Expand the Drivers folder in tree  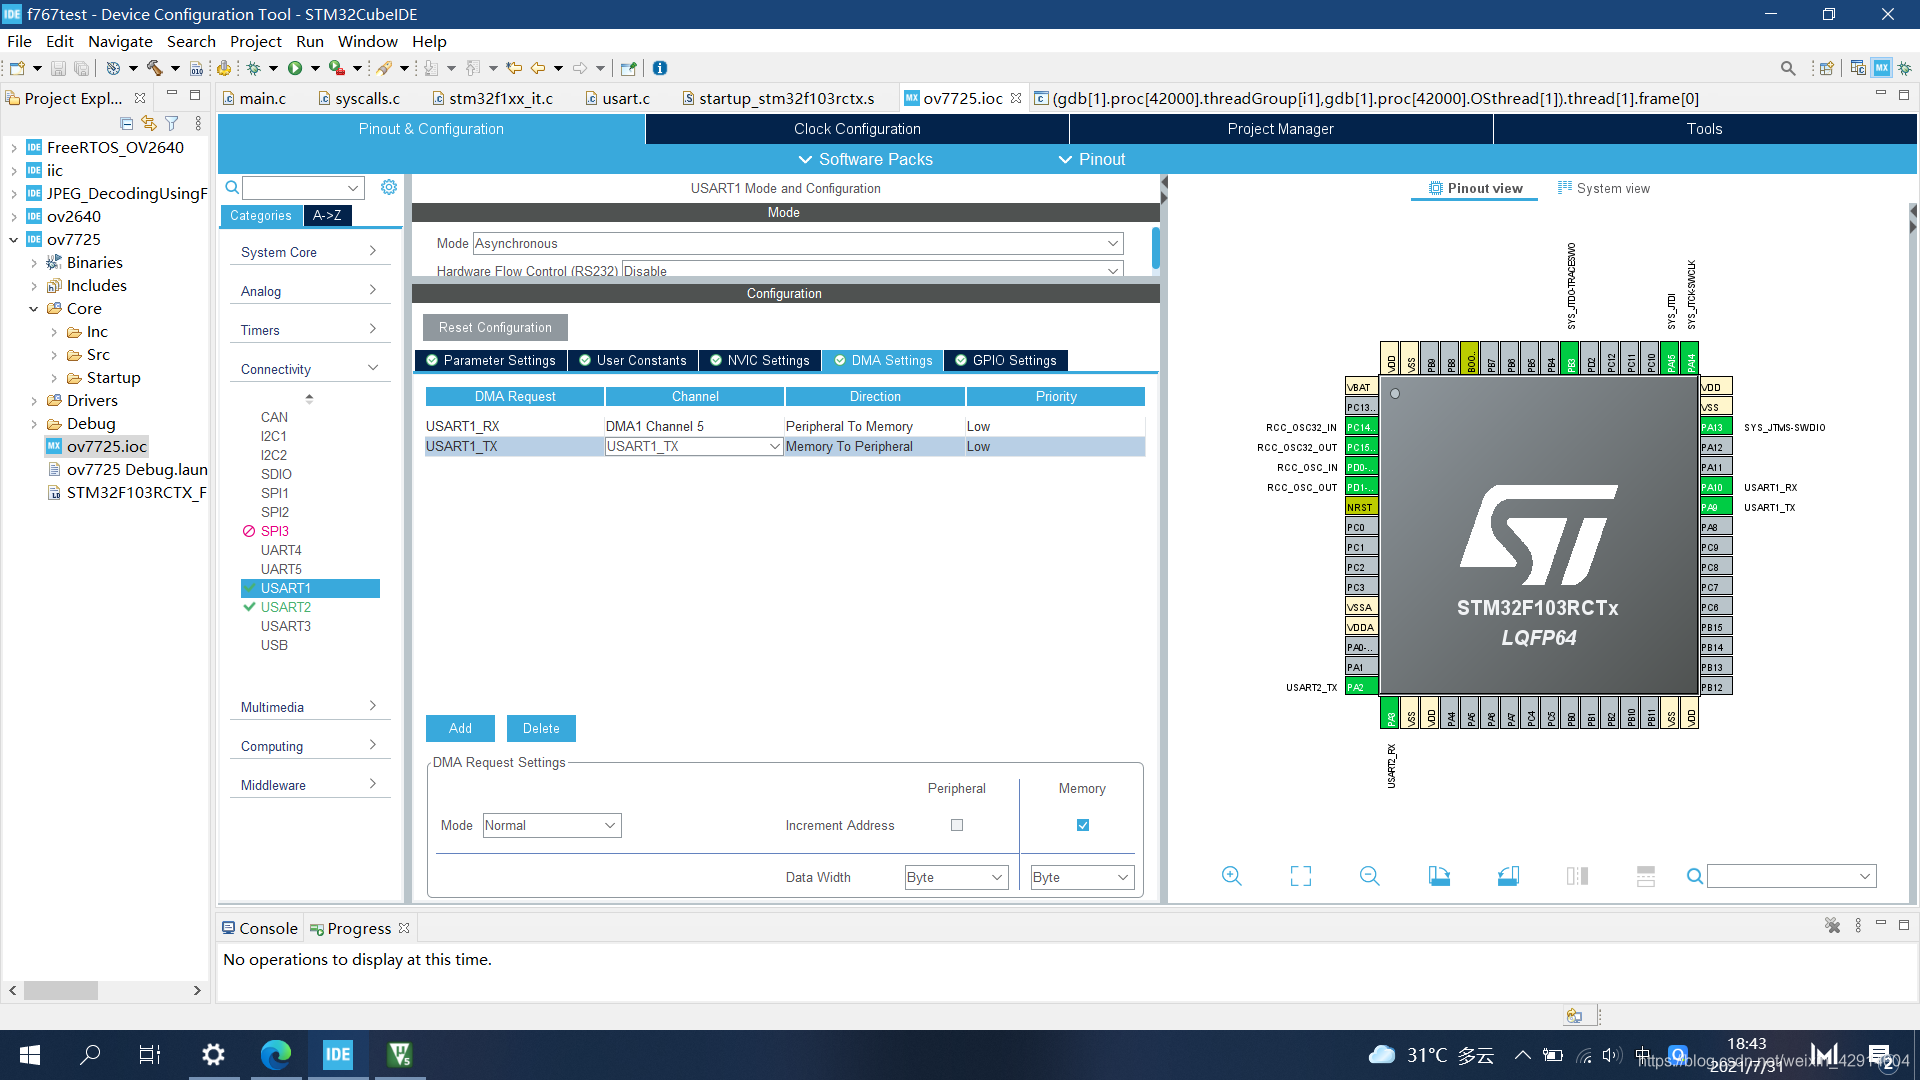coord(34,401)
